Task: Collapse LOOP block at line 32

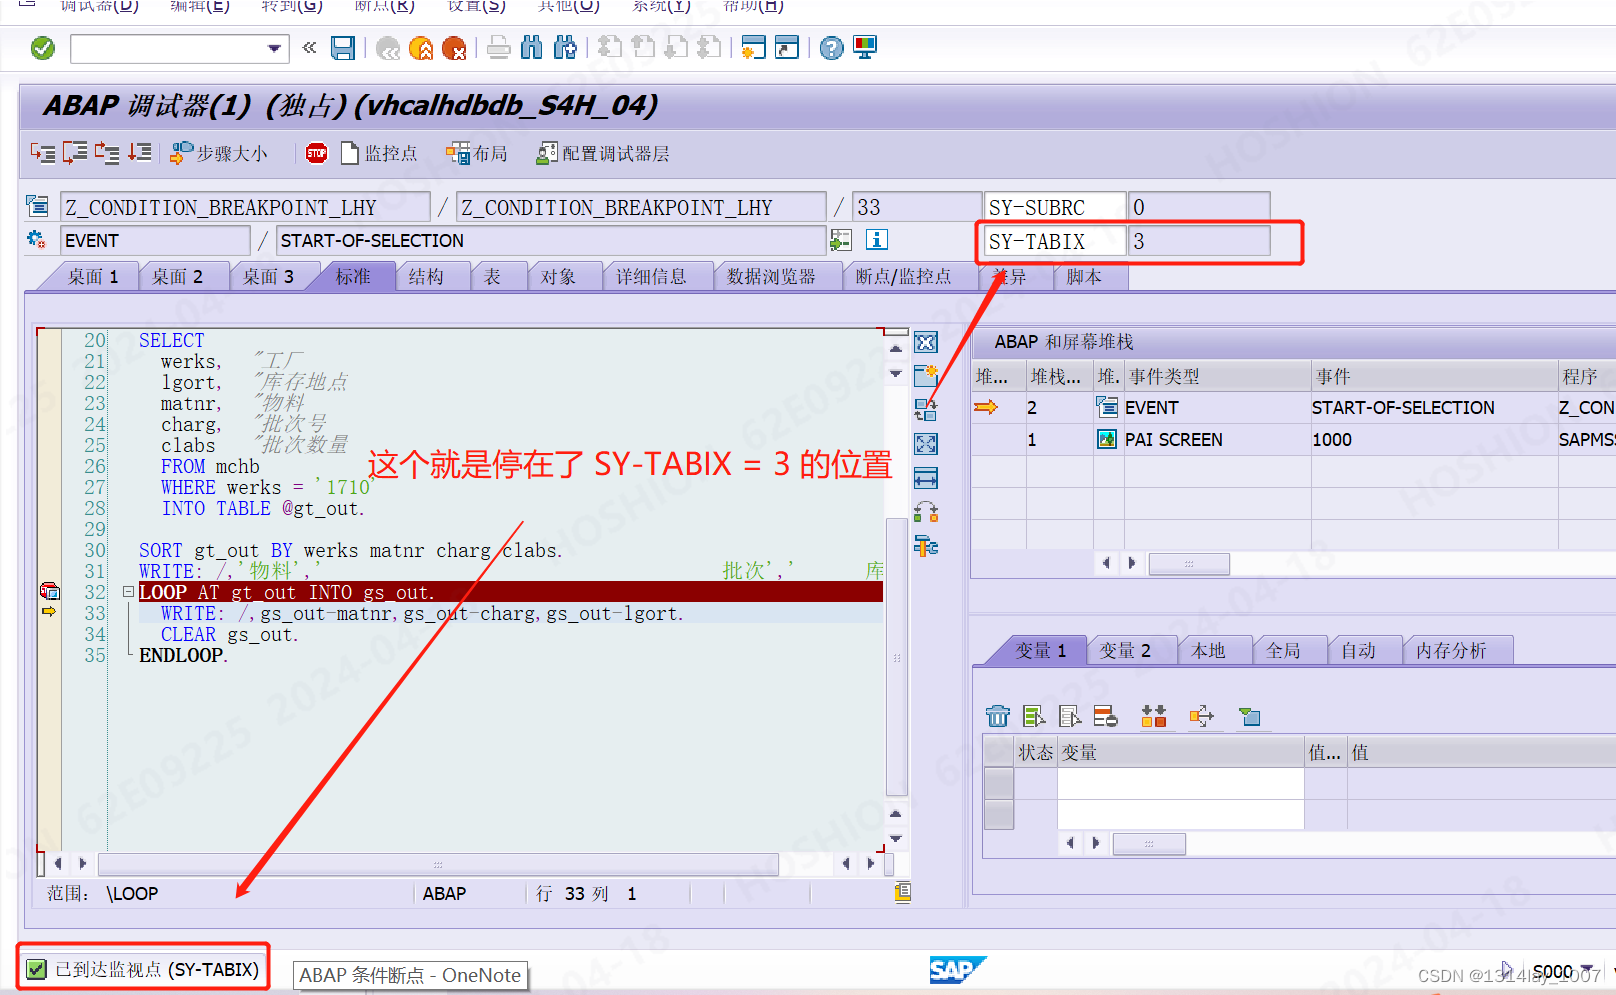Action: pos(128,592)
